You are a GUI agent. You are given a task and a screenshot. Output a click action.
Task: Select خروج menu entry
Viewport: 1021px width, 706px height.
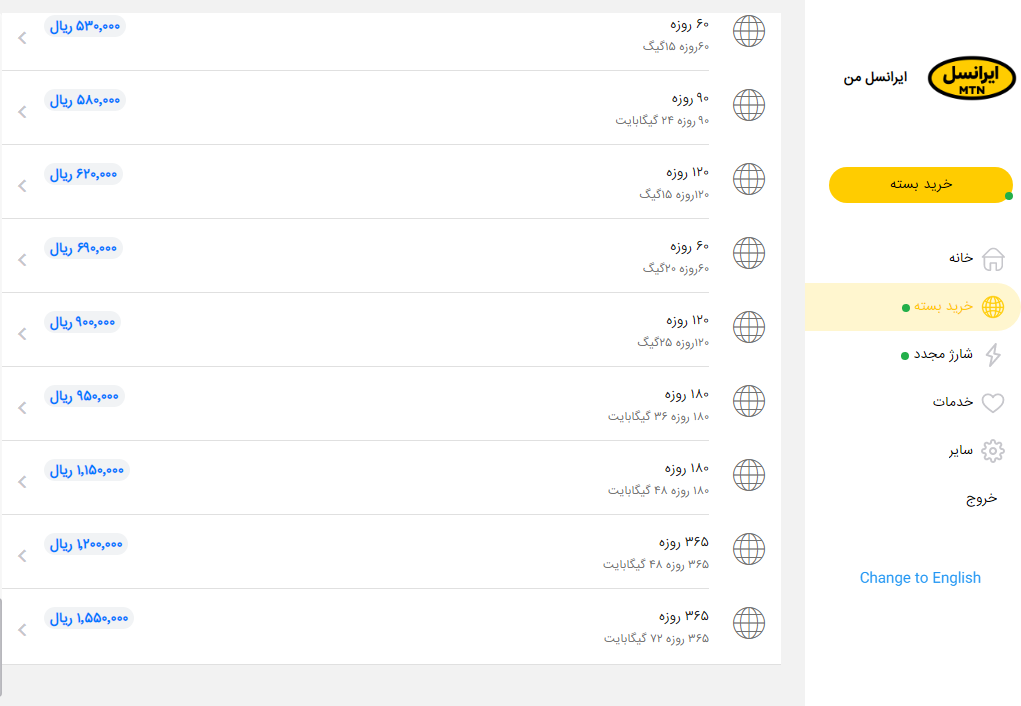pos(981,499)
